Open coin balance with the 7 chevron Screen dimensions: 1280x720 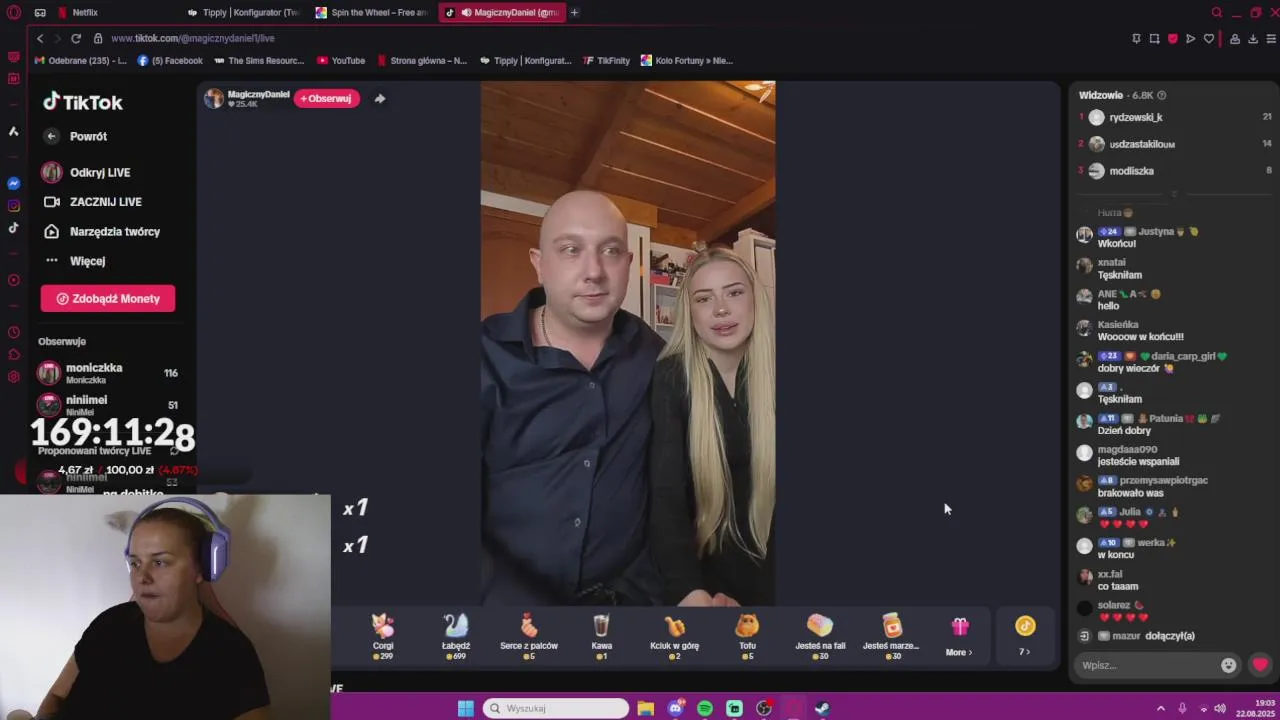point(1024,637)
